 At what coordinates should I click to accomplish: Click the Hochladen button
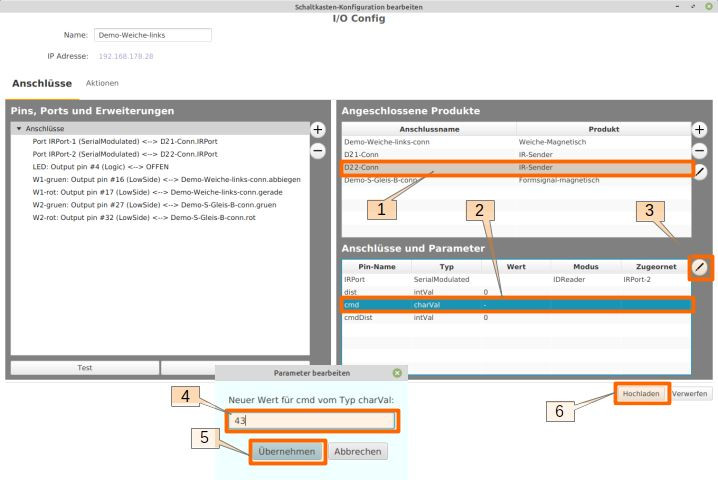tap(641, 394)
